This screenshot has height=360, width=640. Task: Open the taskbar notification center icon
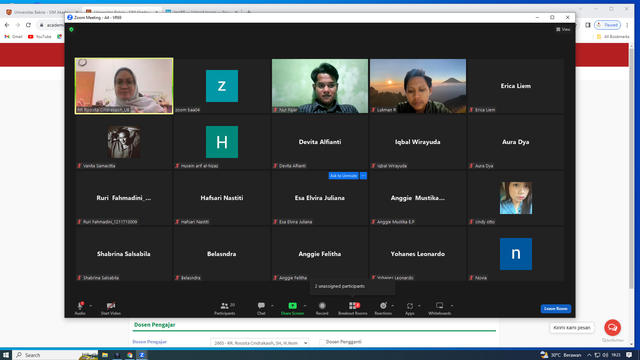pyautogui.click(x=629, y=355)
